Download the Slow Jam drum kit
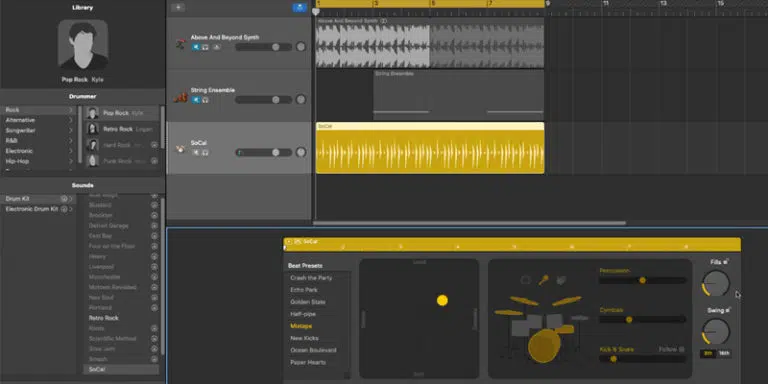The width and height of the screenshot is (768, 384). (x=154, y=349)
